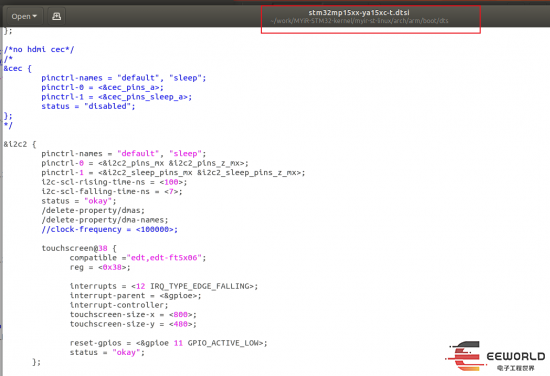Click i2c-scl-rising-time-ns = <100>; line

(114, 182)
